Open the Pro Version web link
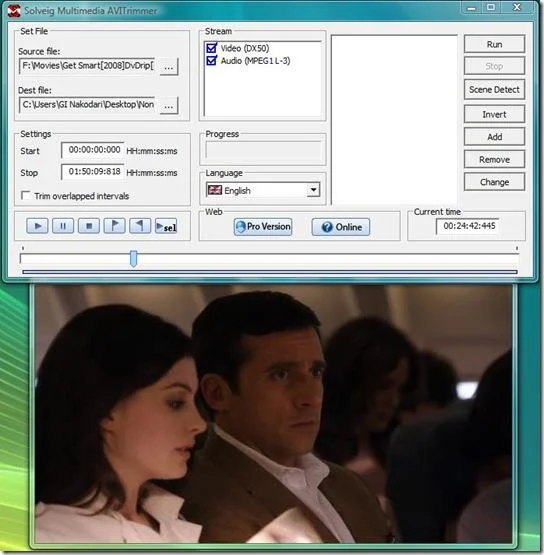The height and width of the screenshot is (555, 544). click(x=263, y=227)
